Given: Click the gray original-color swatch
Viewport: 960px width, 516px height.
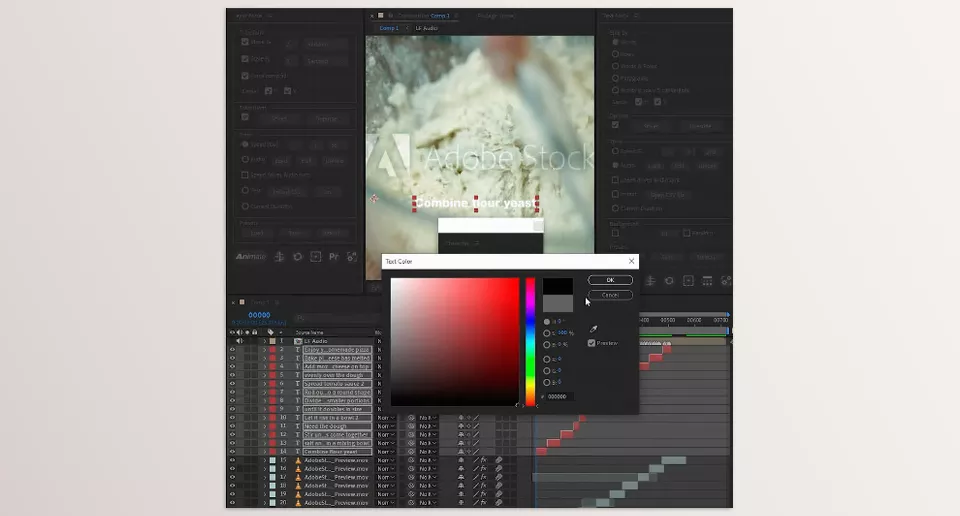Looking at the screenshot, I should click(557, 303).
